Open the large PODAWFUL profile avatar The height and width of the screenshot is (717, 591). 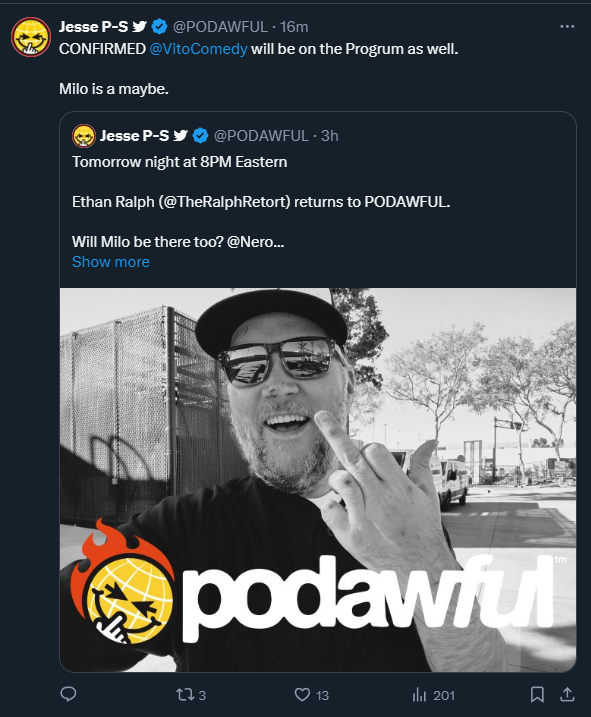point(31,37)
